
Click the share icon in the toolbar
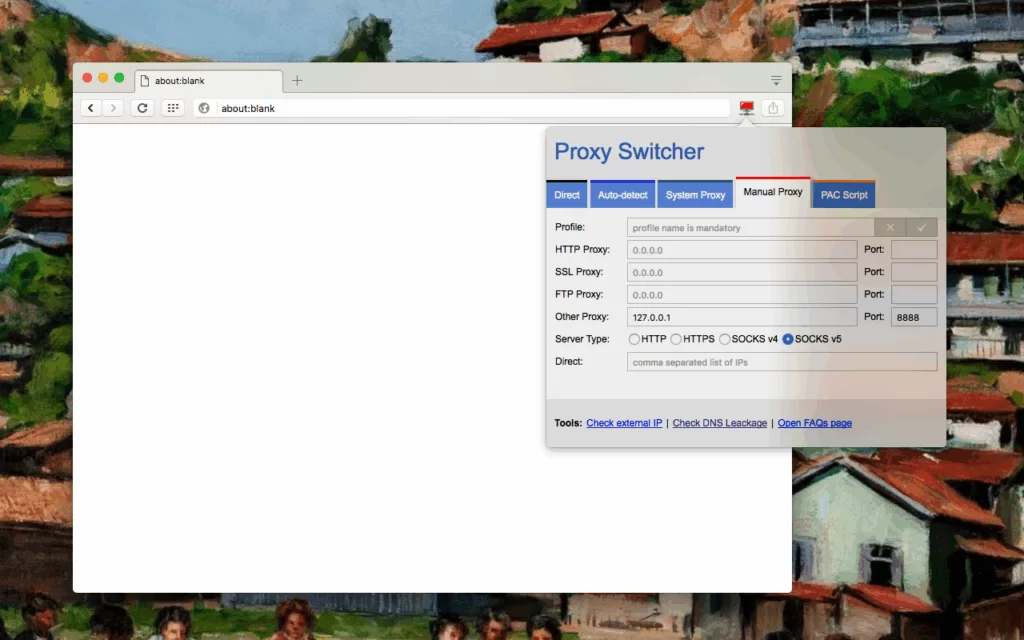[x=772, y=107]
